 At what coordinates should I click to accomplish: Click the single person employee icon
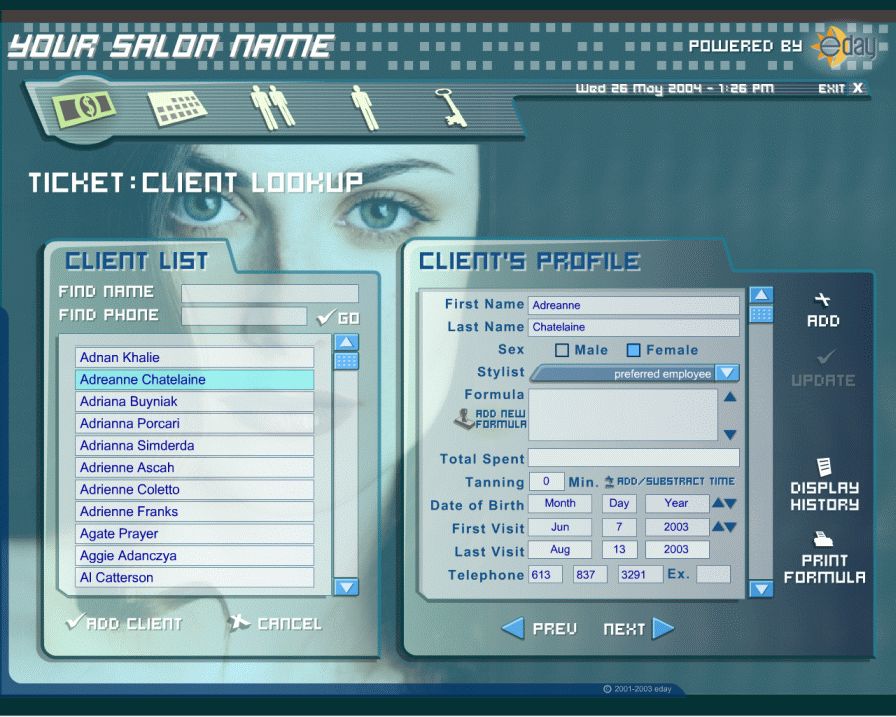[365, 107]
